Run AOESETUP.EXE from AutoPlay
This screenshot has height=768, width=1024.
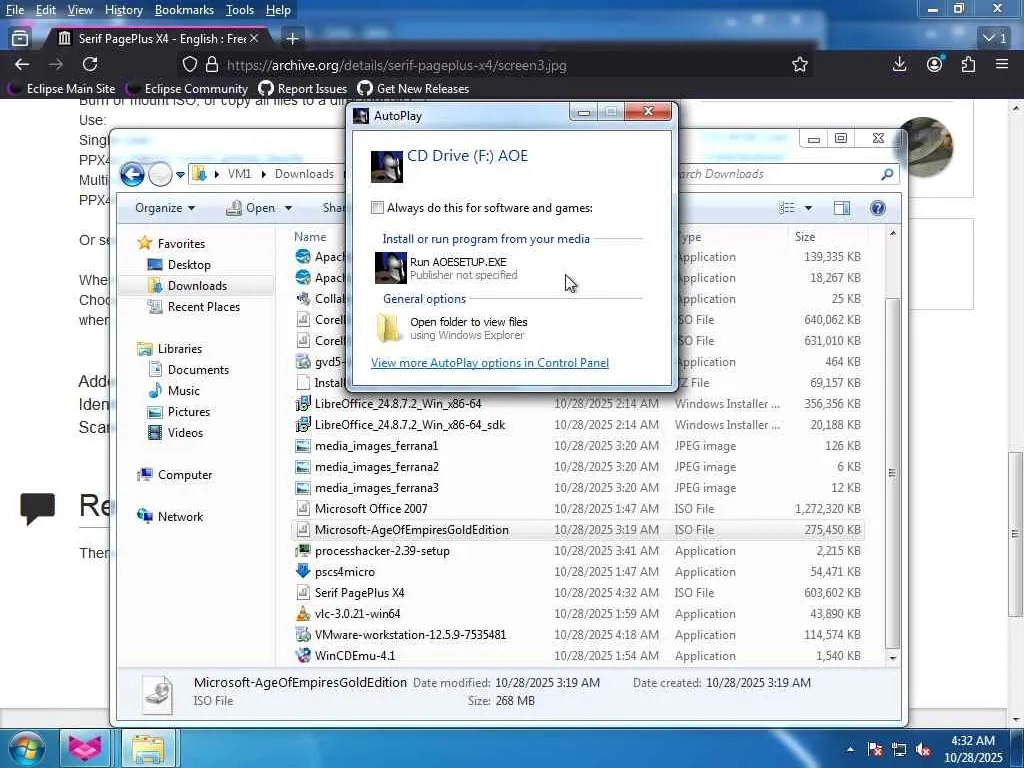coord(447,268)
